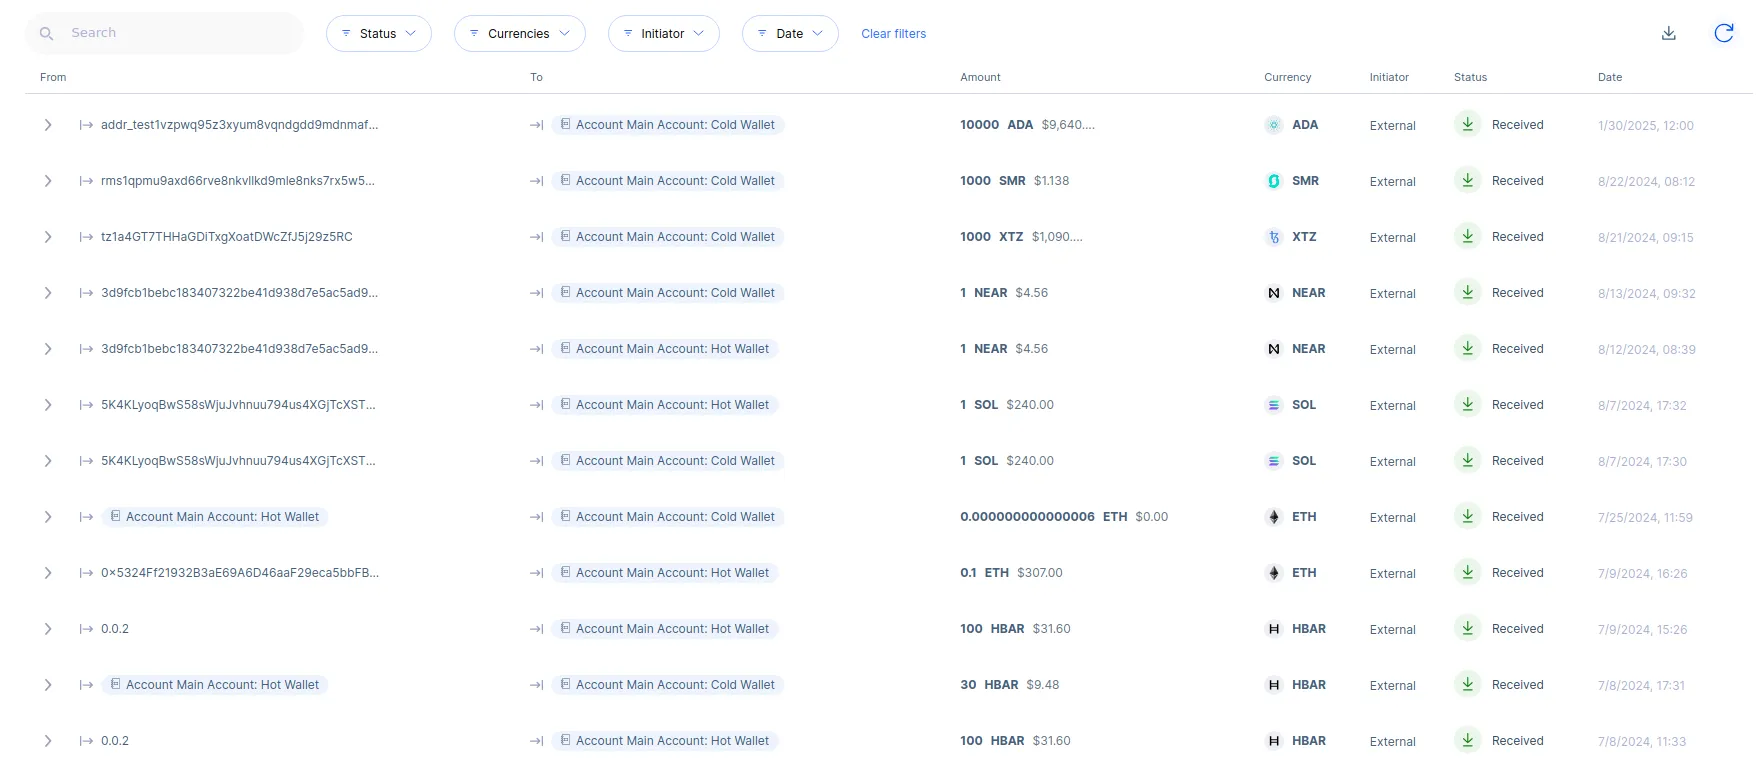Click the Initiator column header

coord(1389,77)
